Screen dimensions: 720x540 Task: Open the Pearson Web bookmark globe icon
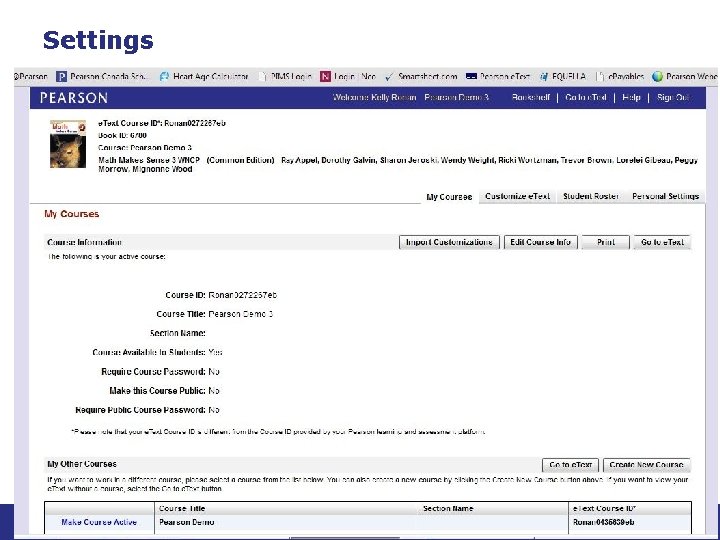click(x=657, y=76)
